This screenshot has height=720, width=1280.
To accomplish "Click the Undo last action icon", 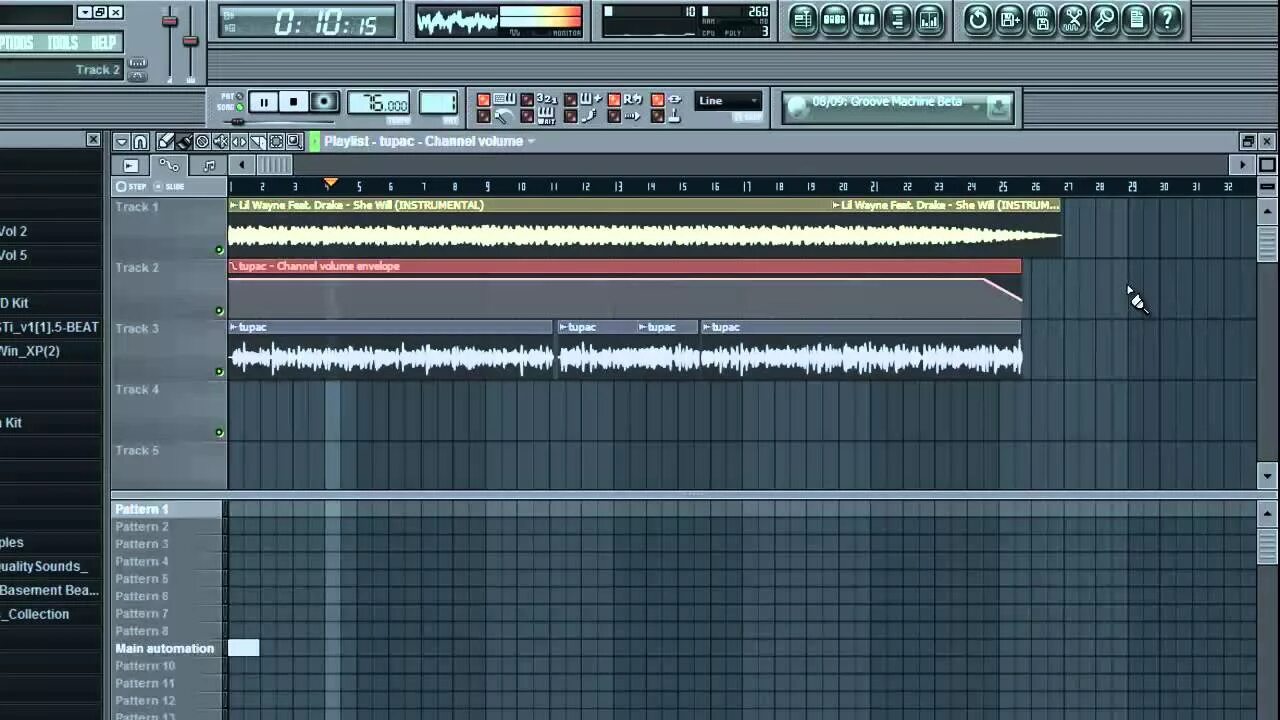I will pyautogui.click(x=978, y=19).
